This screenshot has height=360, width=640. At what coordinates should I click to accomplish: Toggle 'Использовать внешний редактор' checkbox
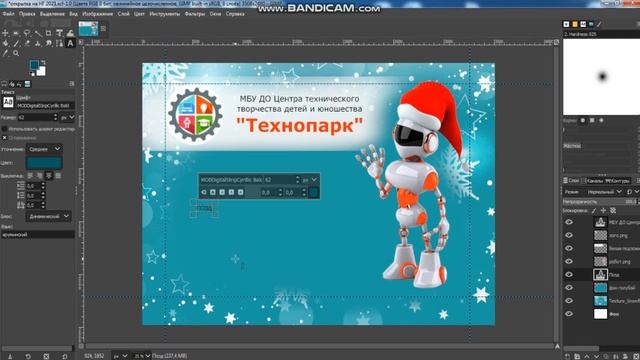pyautogui.click(x=4, y=129)
